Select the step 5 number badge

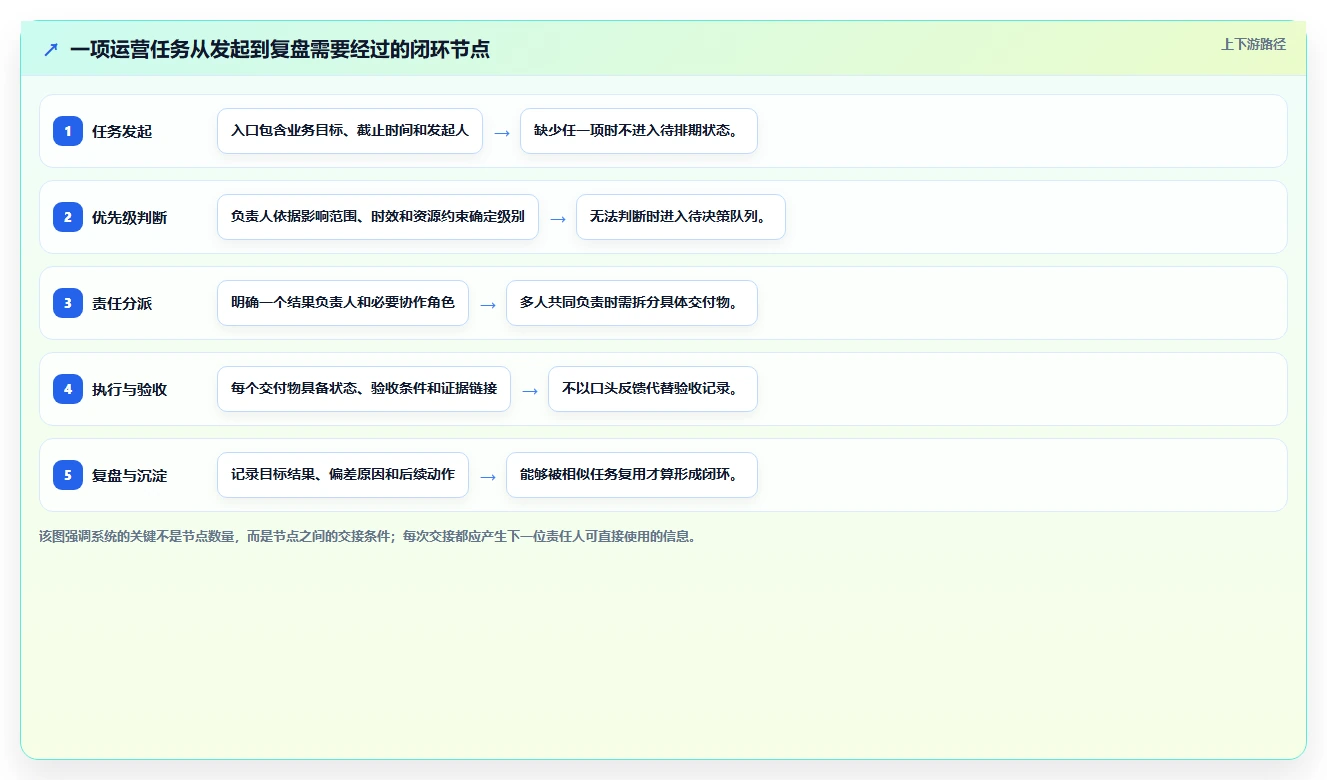[x=68, y=475]
